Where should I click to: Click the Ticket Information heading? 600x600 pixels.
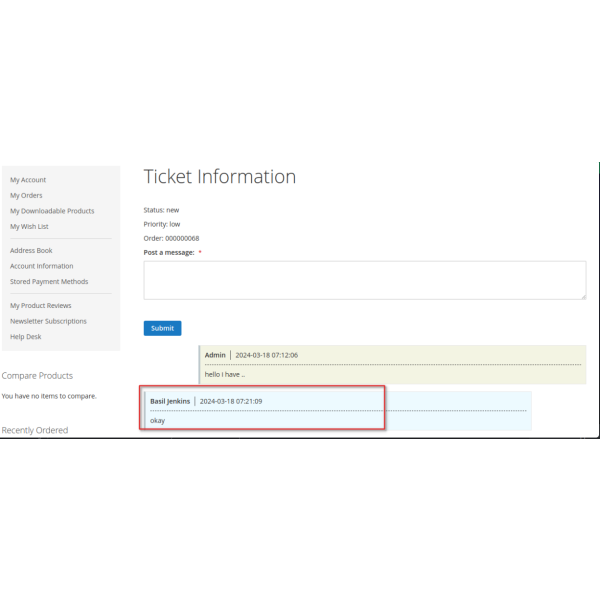coord(220,177)
